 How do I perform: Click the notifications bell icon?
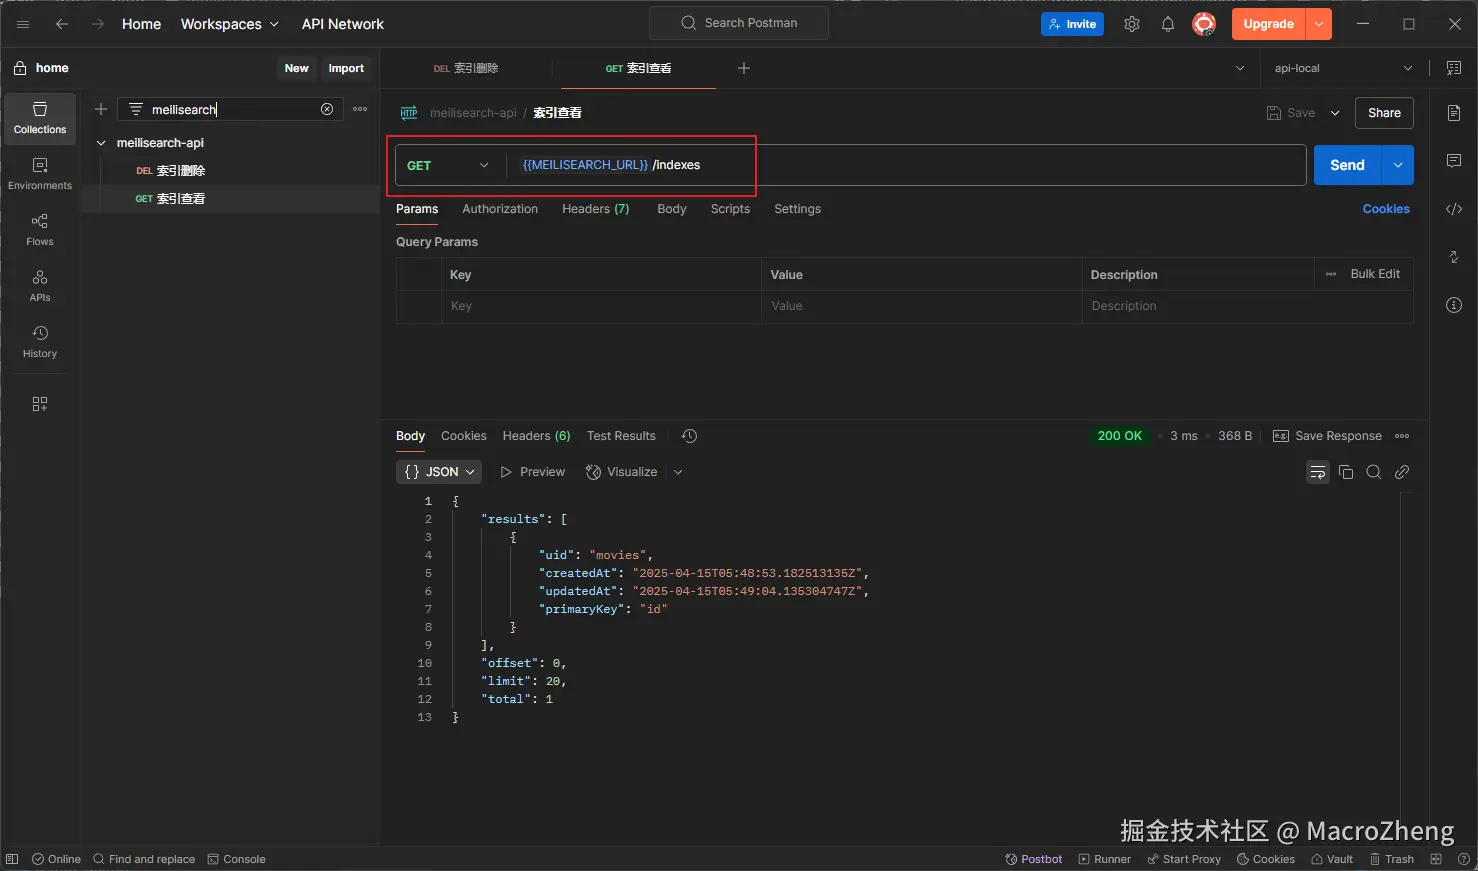coord(1167,24)
